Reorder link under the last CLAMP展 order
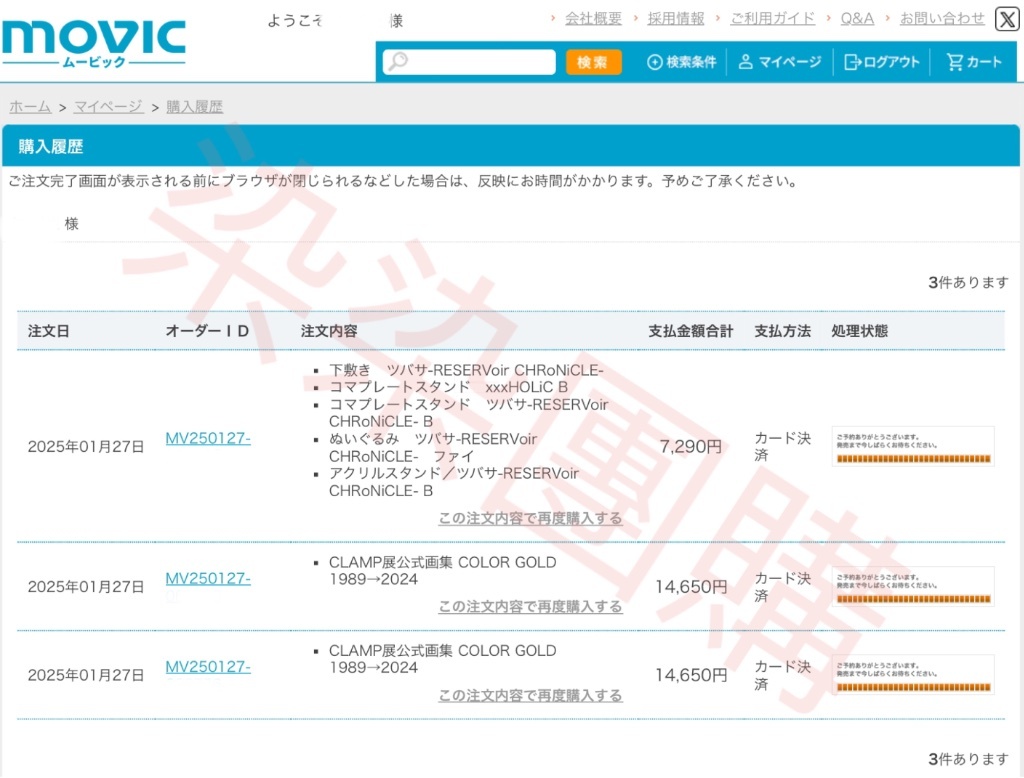 [x=530, y=696]
